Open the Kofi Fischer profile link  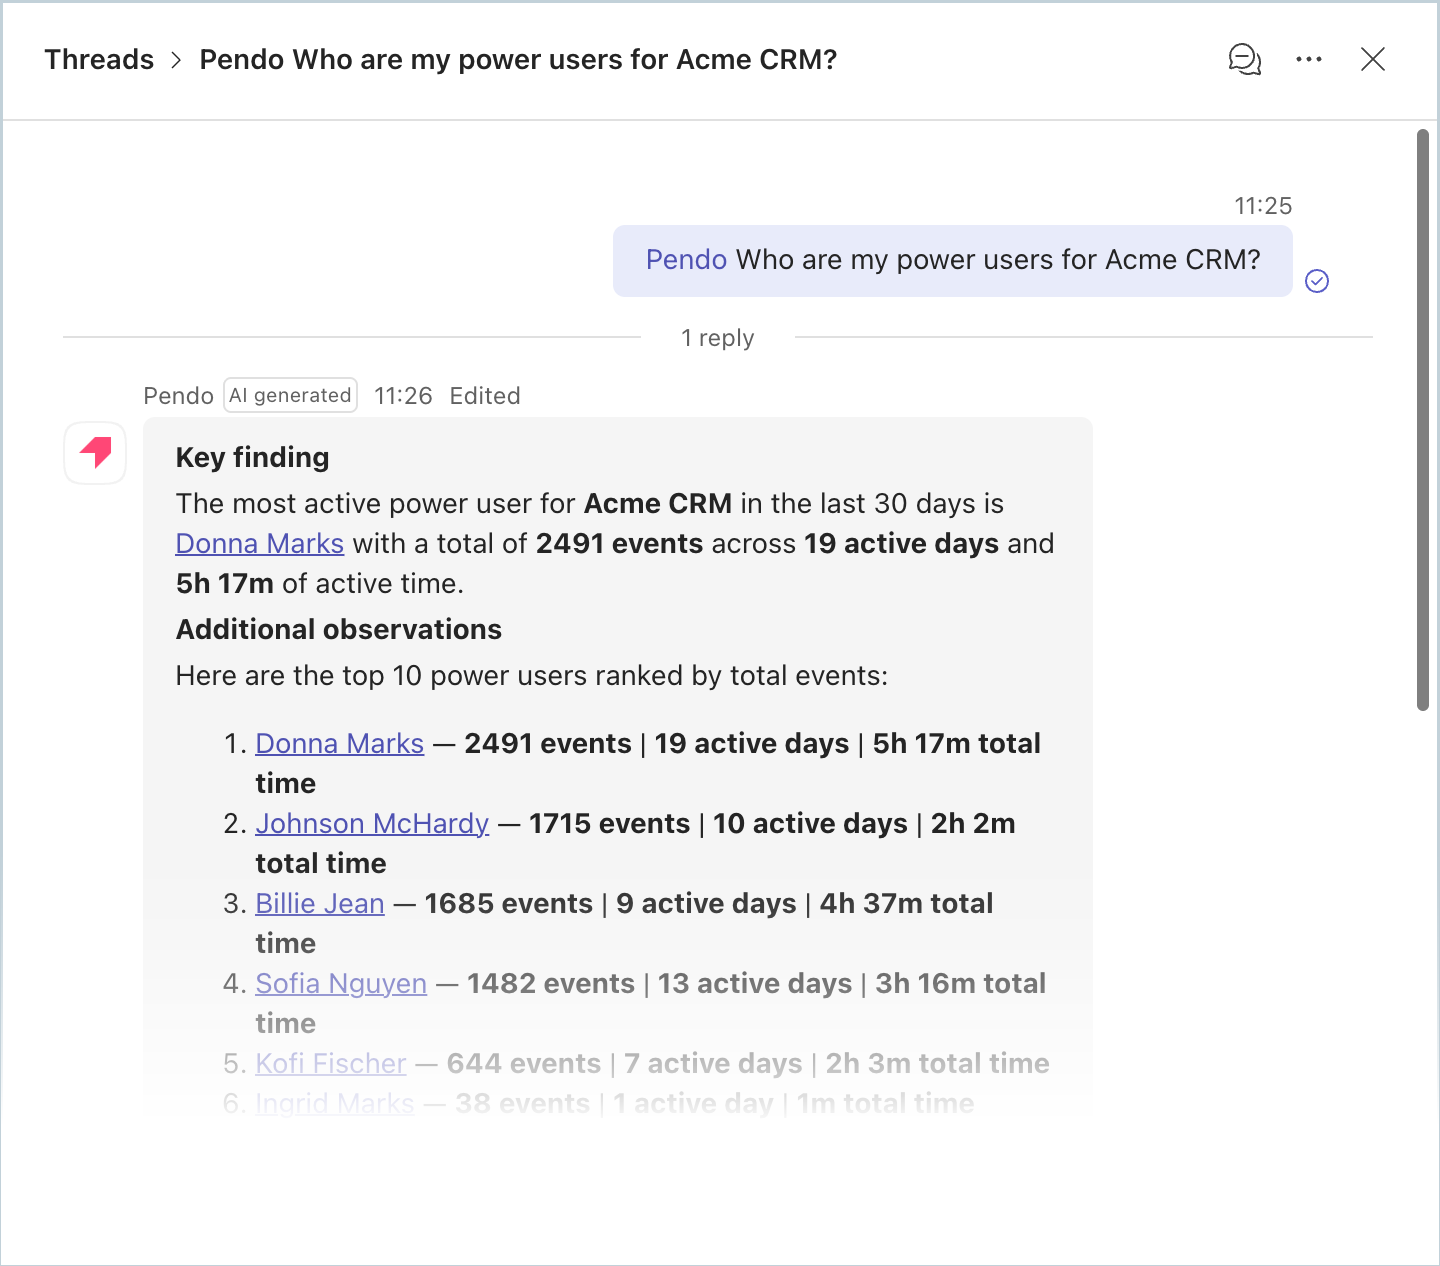tap(331, 1063)
